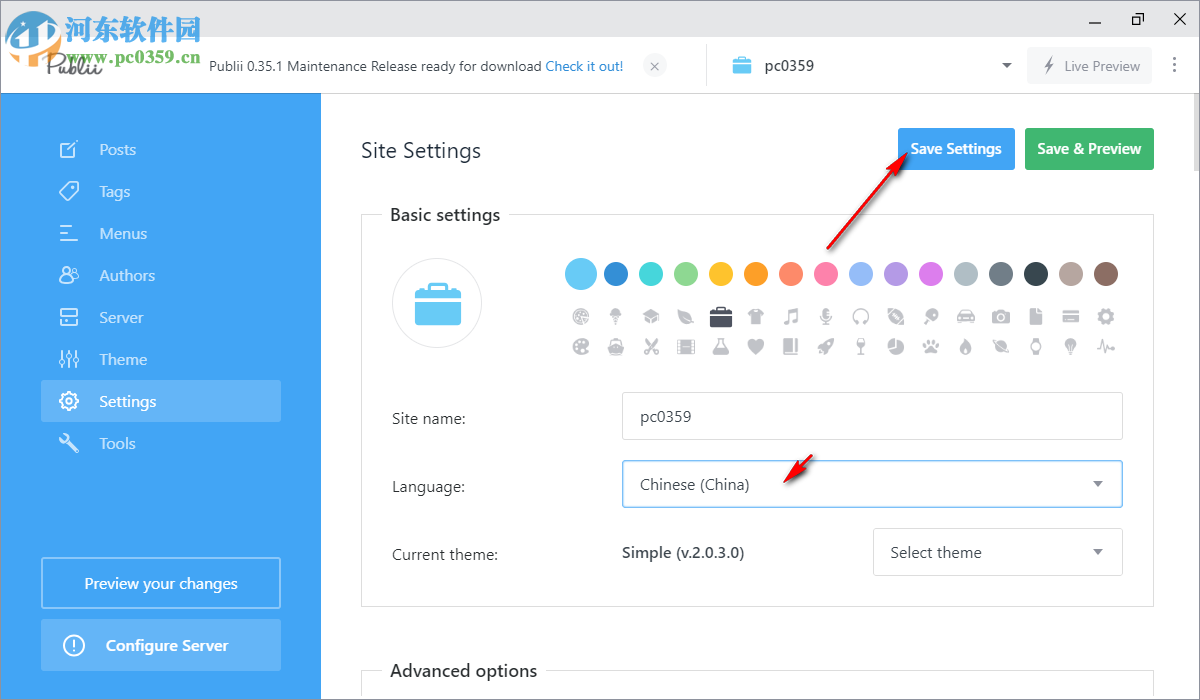The width and height of the screenshot is (1200, 700).
Task: Click the Save Settings button
Action: click(x=956, y=149)
